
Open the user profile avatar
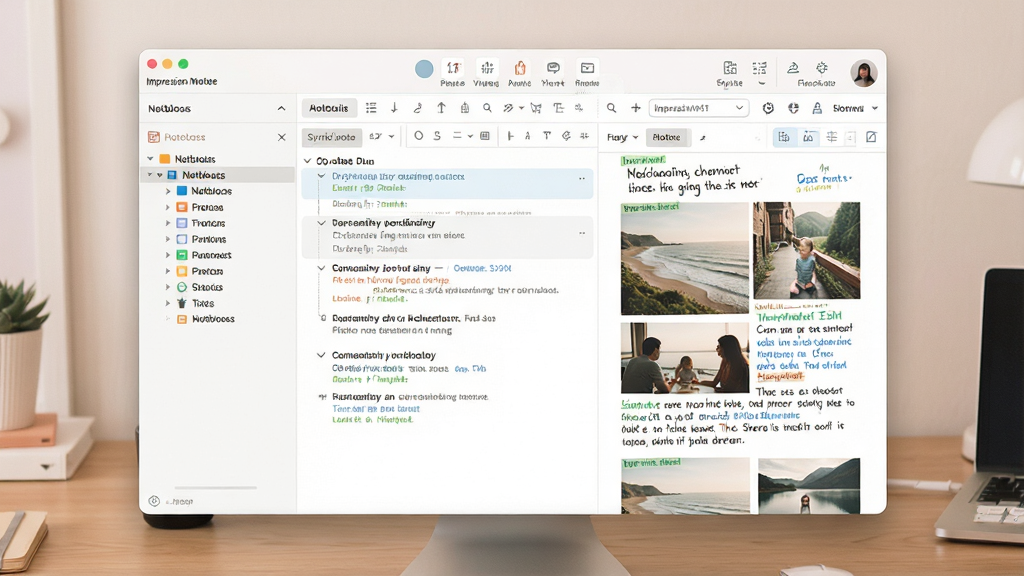[x=863, y=73]
